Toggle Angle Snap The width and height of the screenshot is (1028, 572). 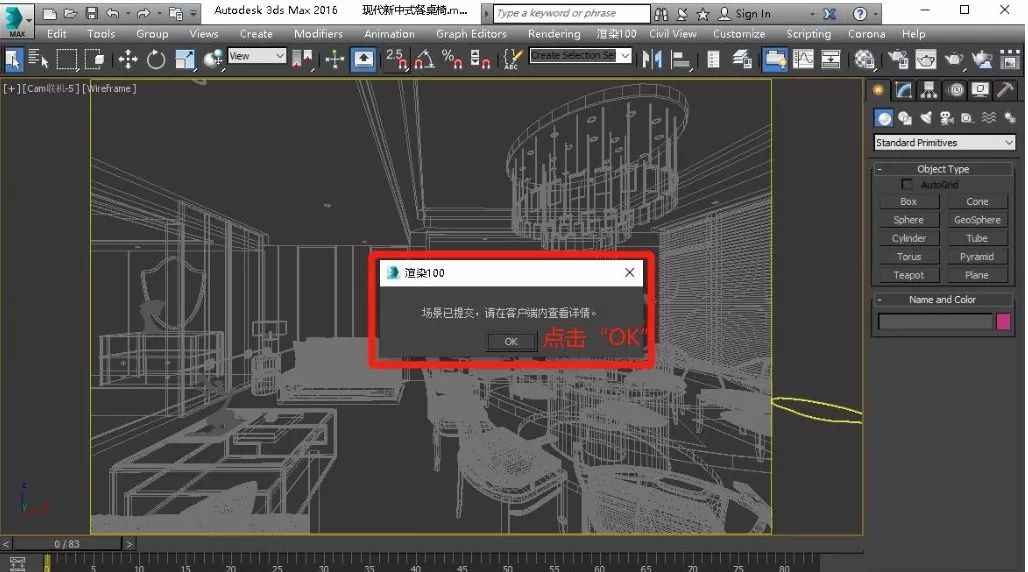click(424, 60)
